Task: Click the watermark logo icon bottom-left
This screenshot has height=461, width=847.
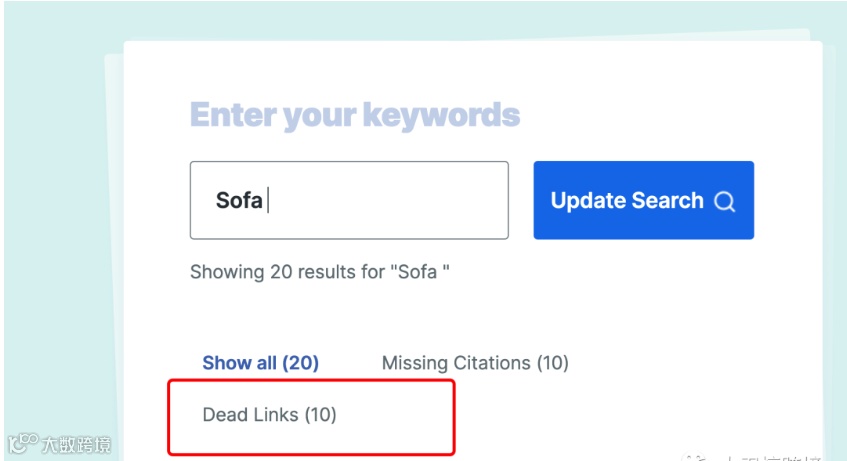Action: [x=20, y=443]
